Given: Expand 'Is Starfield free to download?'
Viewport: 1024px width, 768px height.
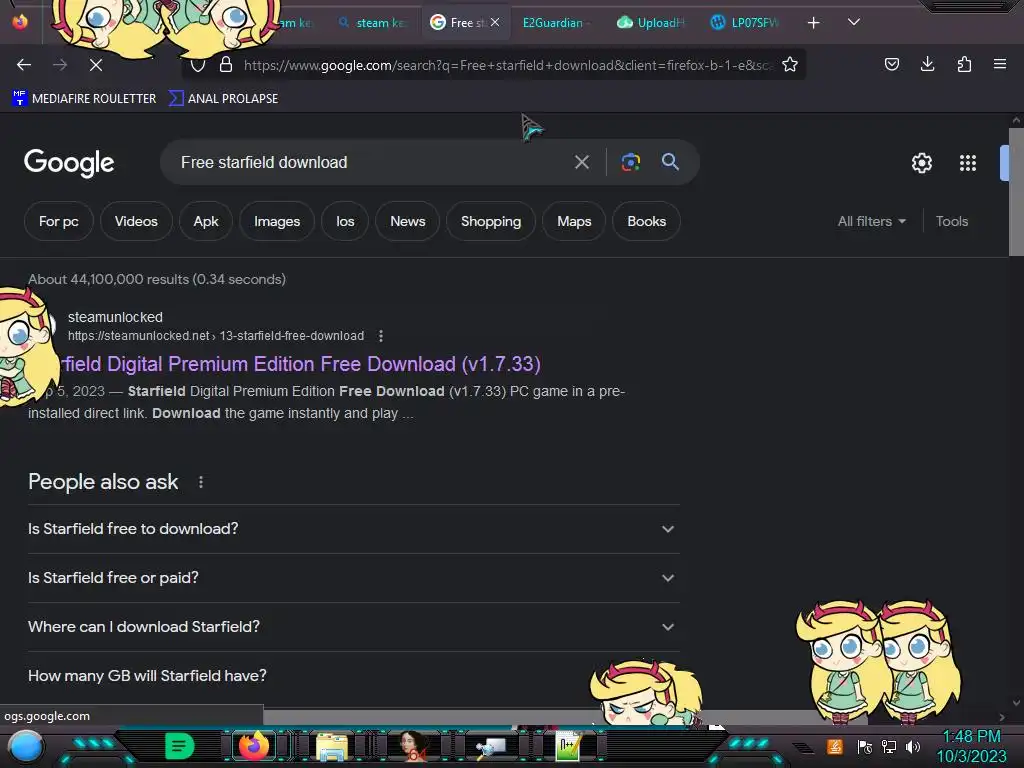Looking at the screenshot, I should point(353,529).
